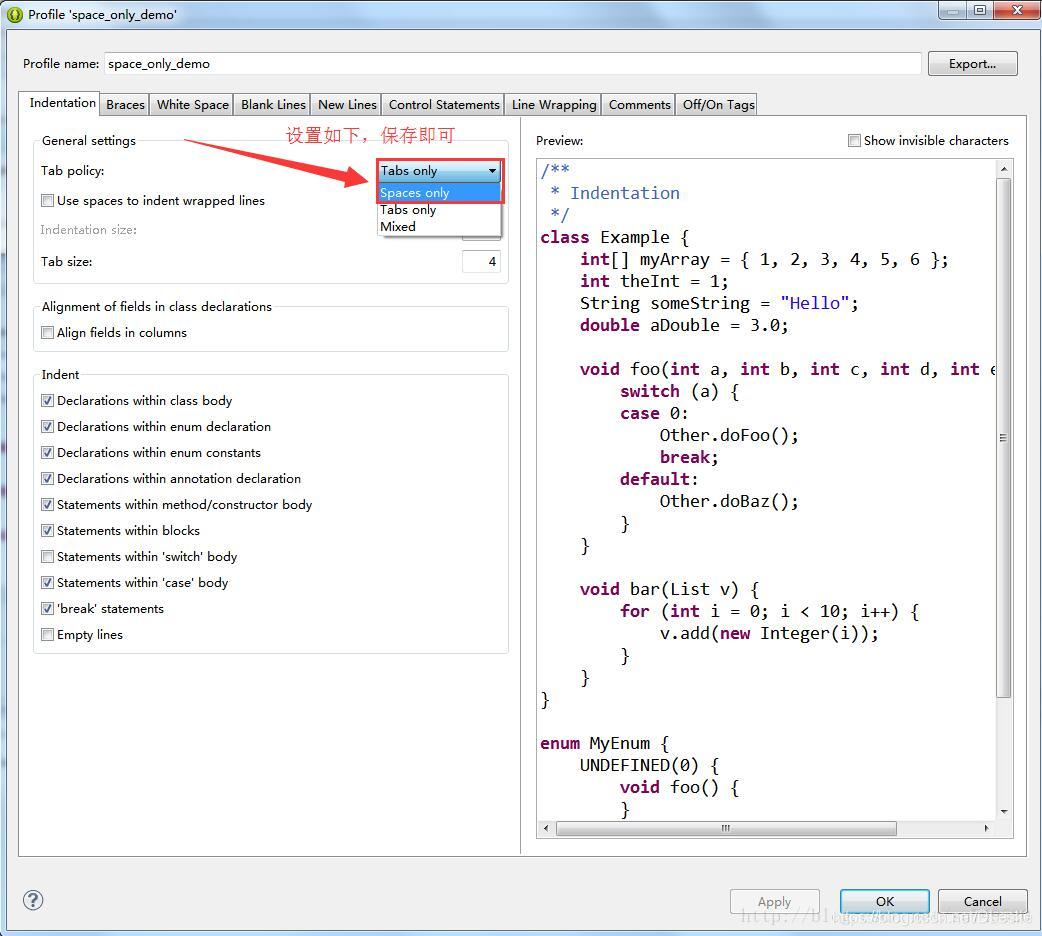Click the Apply button
Screen dimensions: 1042x936
coord(774,901)
